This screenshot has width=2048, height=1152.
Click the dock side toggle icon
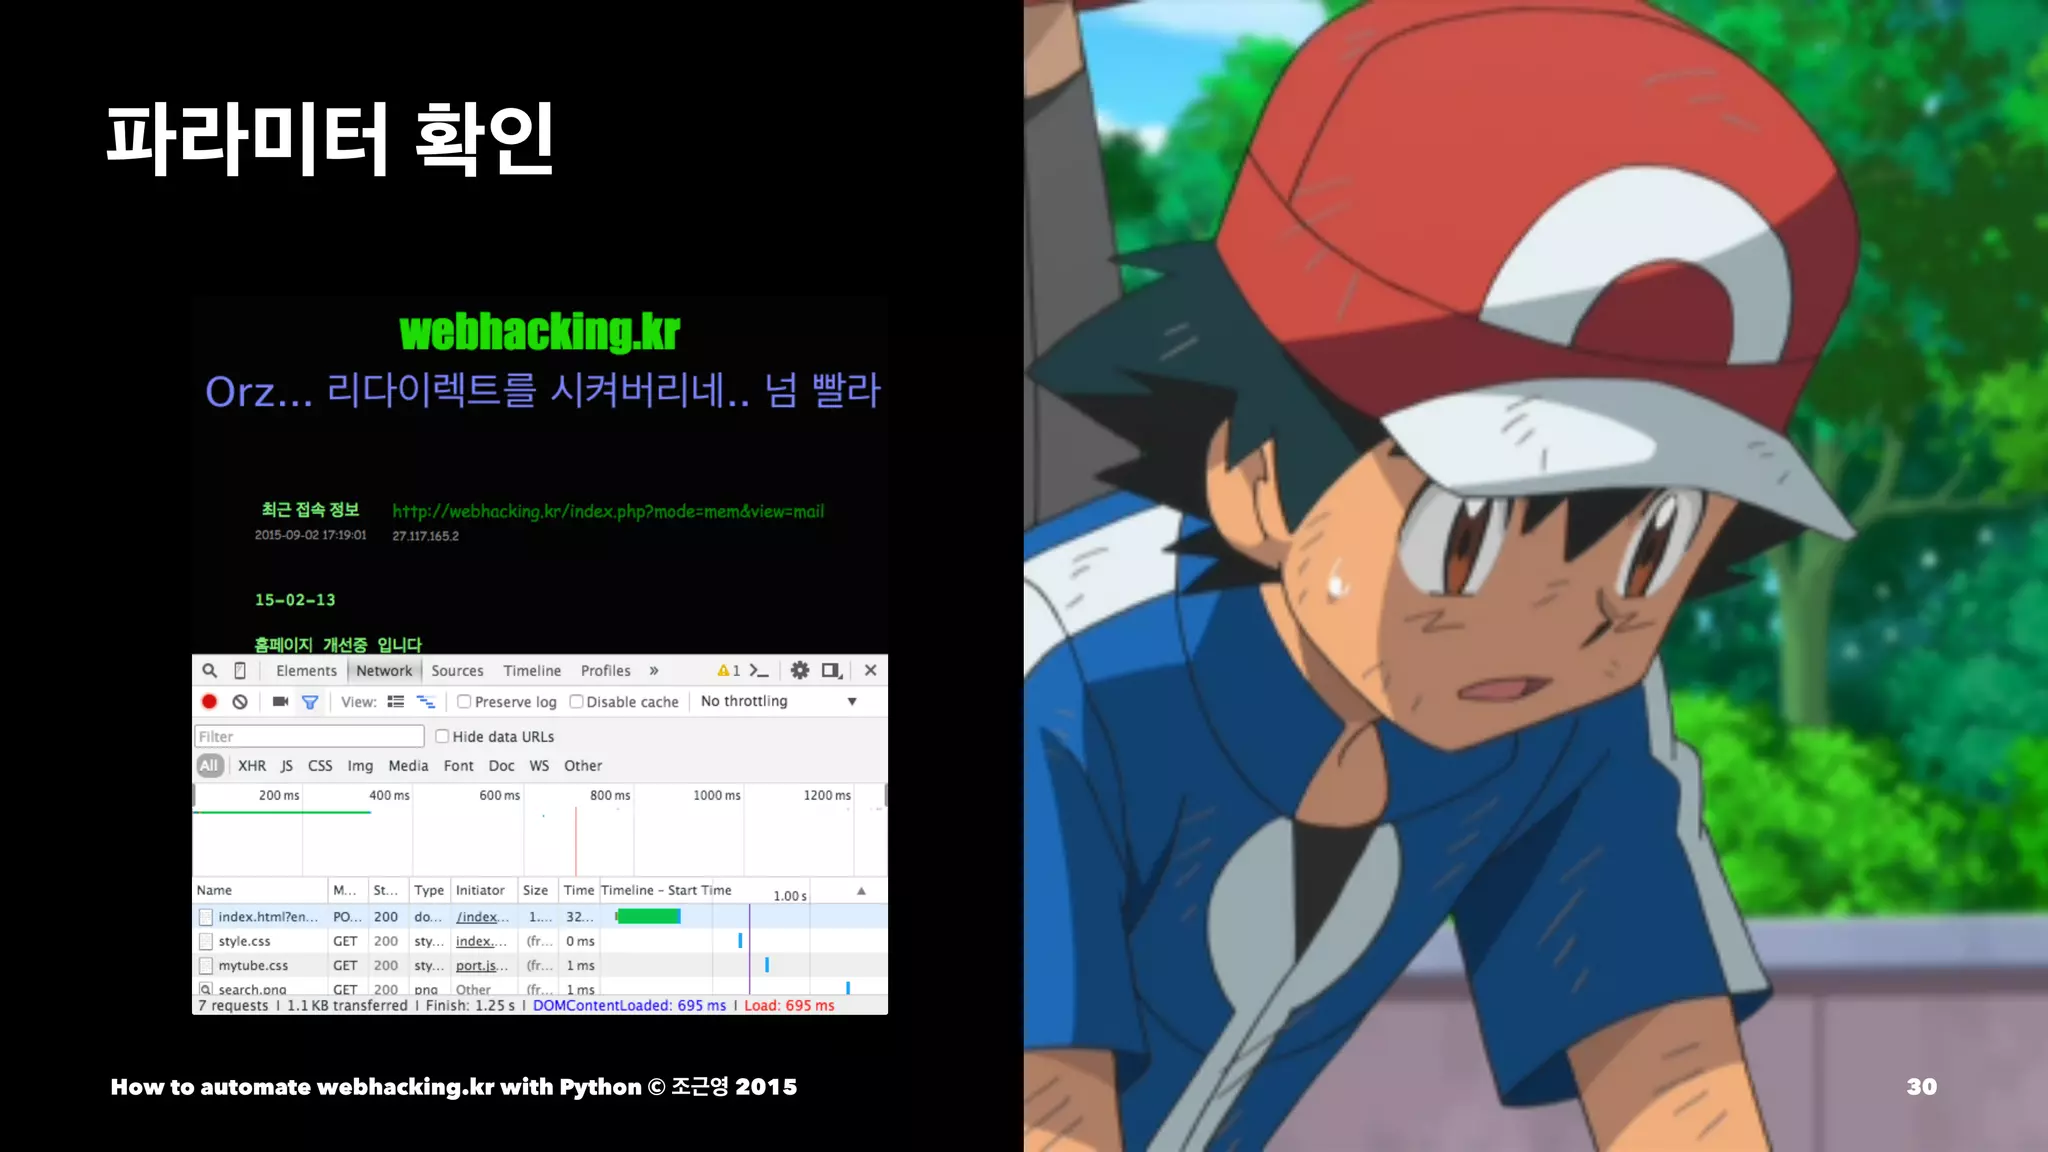[832, 670]
